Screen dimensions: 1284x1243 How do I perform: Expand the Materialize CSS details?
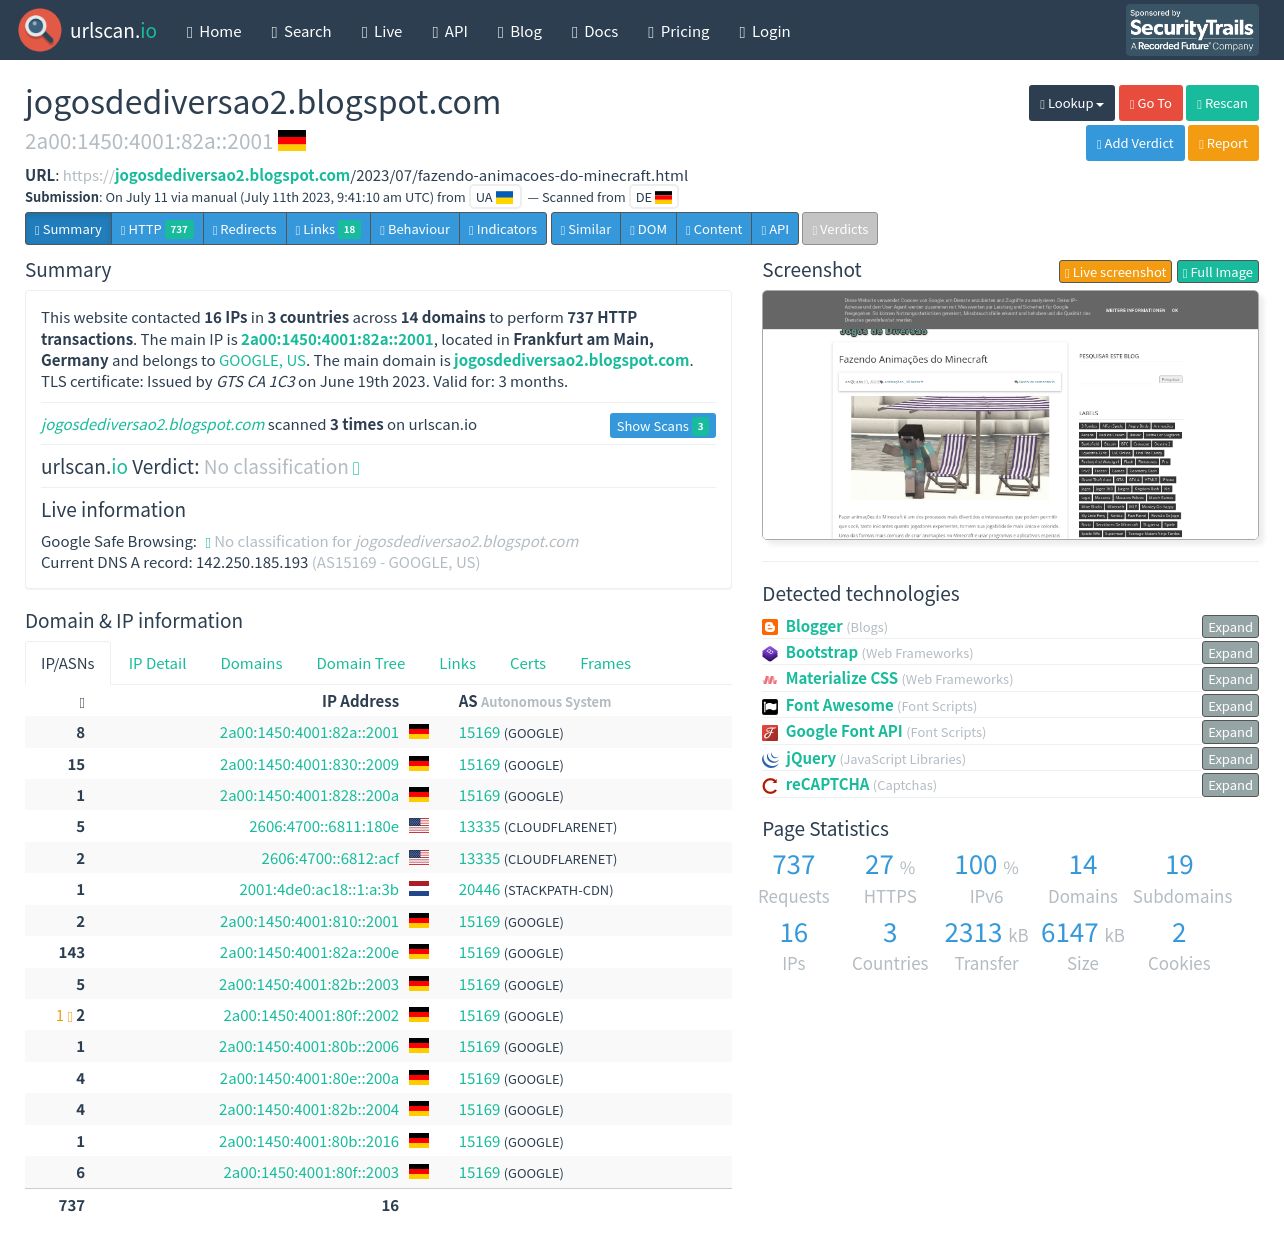(x=1230, y=679)
